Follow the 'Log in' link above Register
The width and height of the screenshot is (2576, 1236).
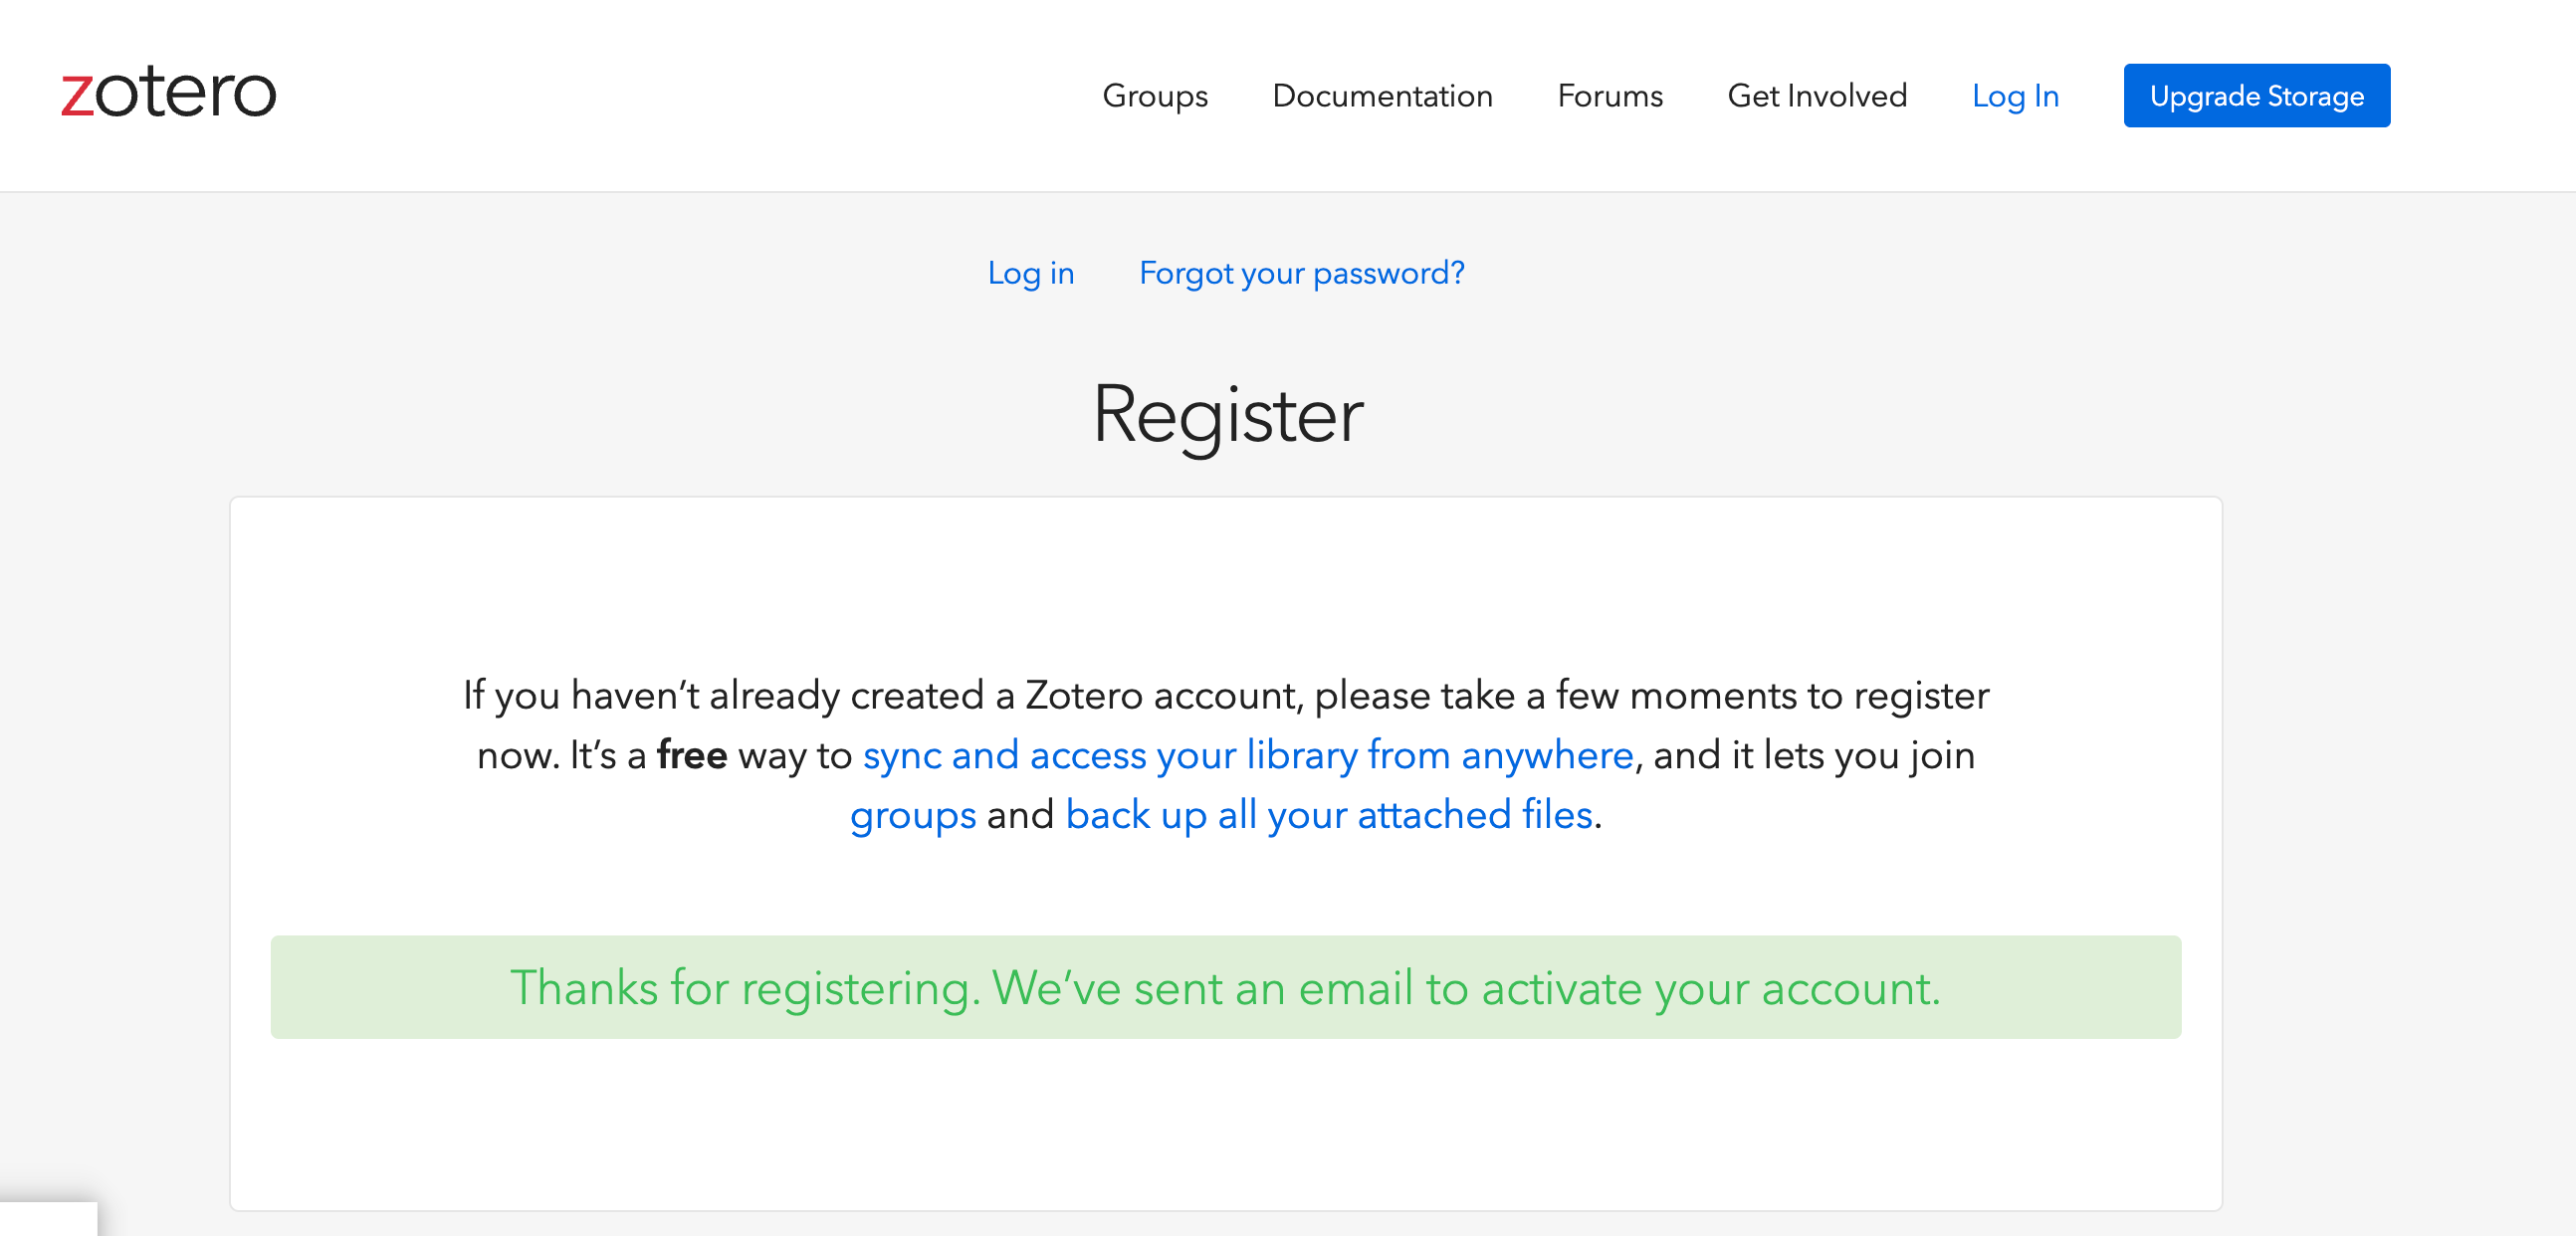click(1030, 273)
